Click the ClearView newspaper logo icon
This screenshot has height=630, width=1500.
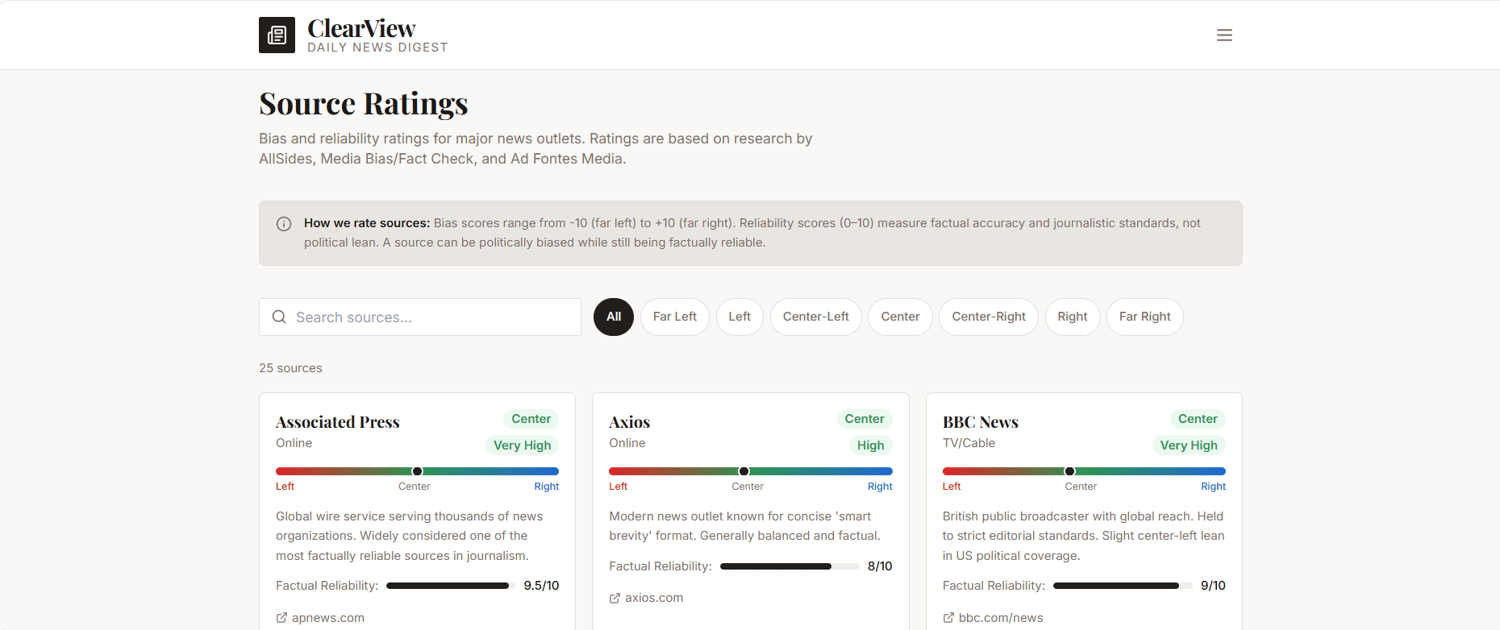click(x=277, y=35)
